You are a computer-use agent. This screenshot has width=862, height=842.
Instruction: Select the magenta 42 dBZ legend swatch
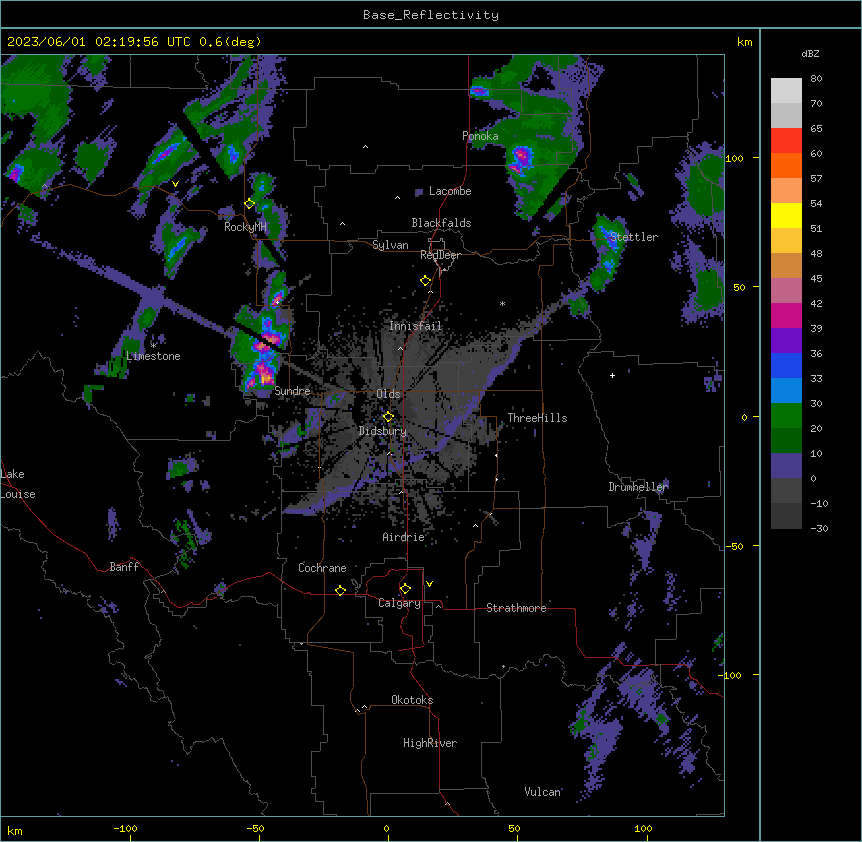coord(786,315)
